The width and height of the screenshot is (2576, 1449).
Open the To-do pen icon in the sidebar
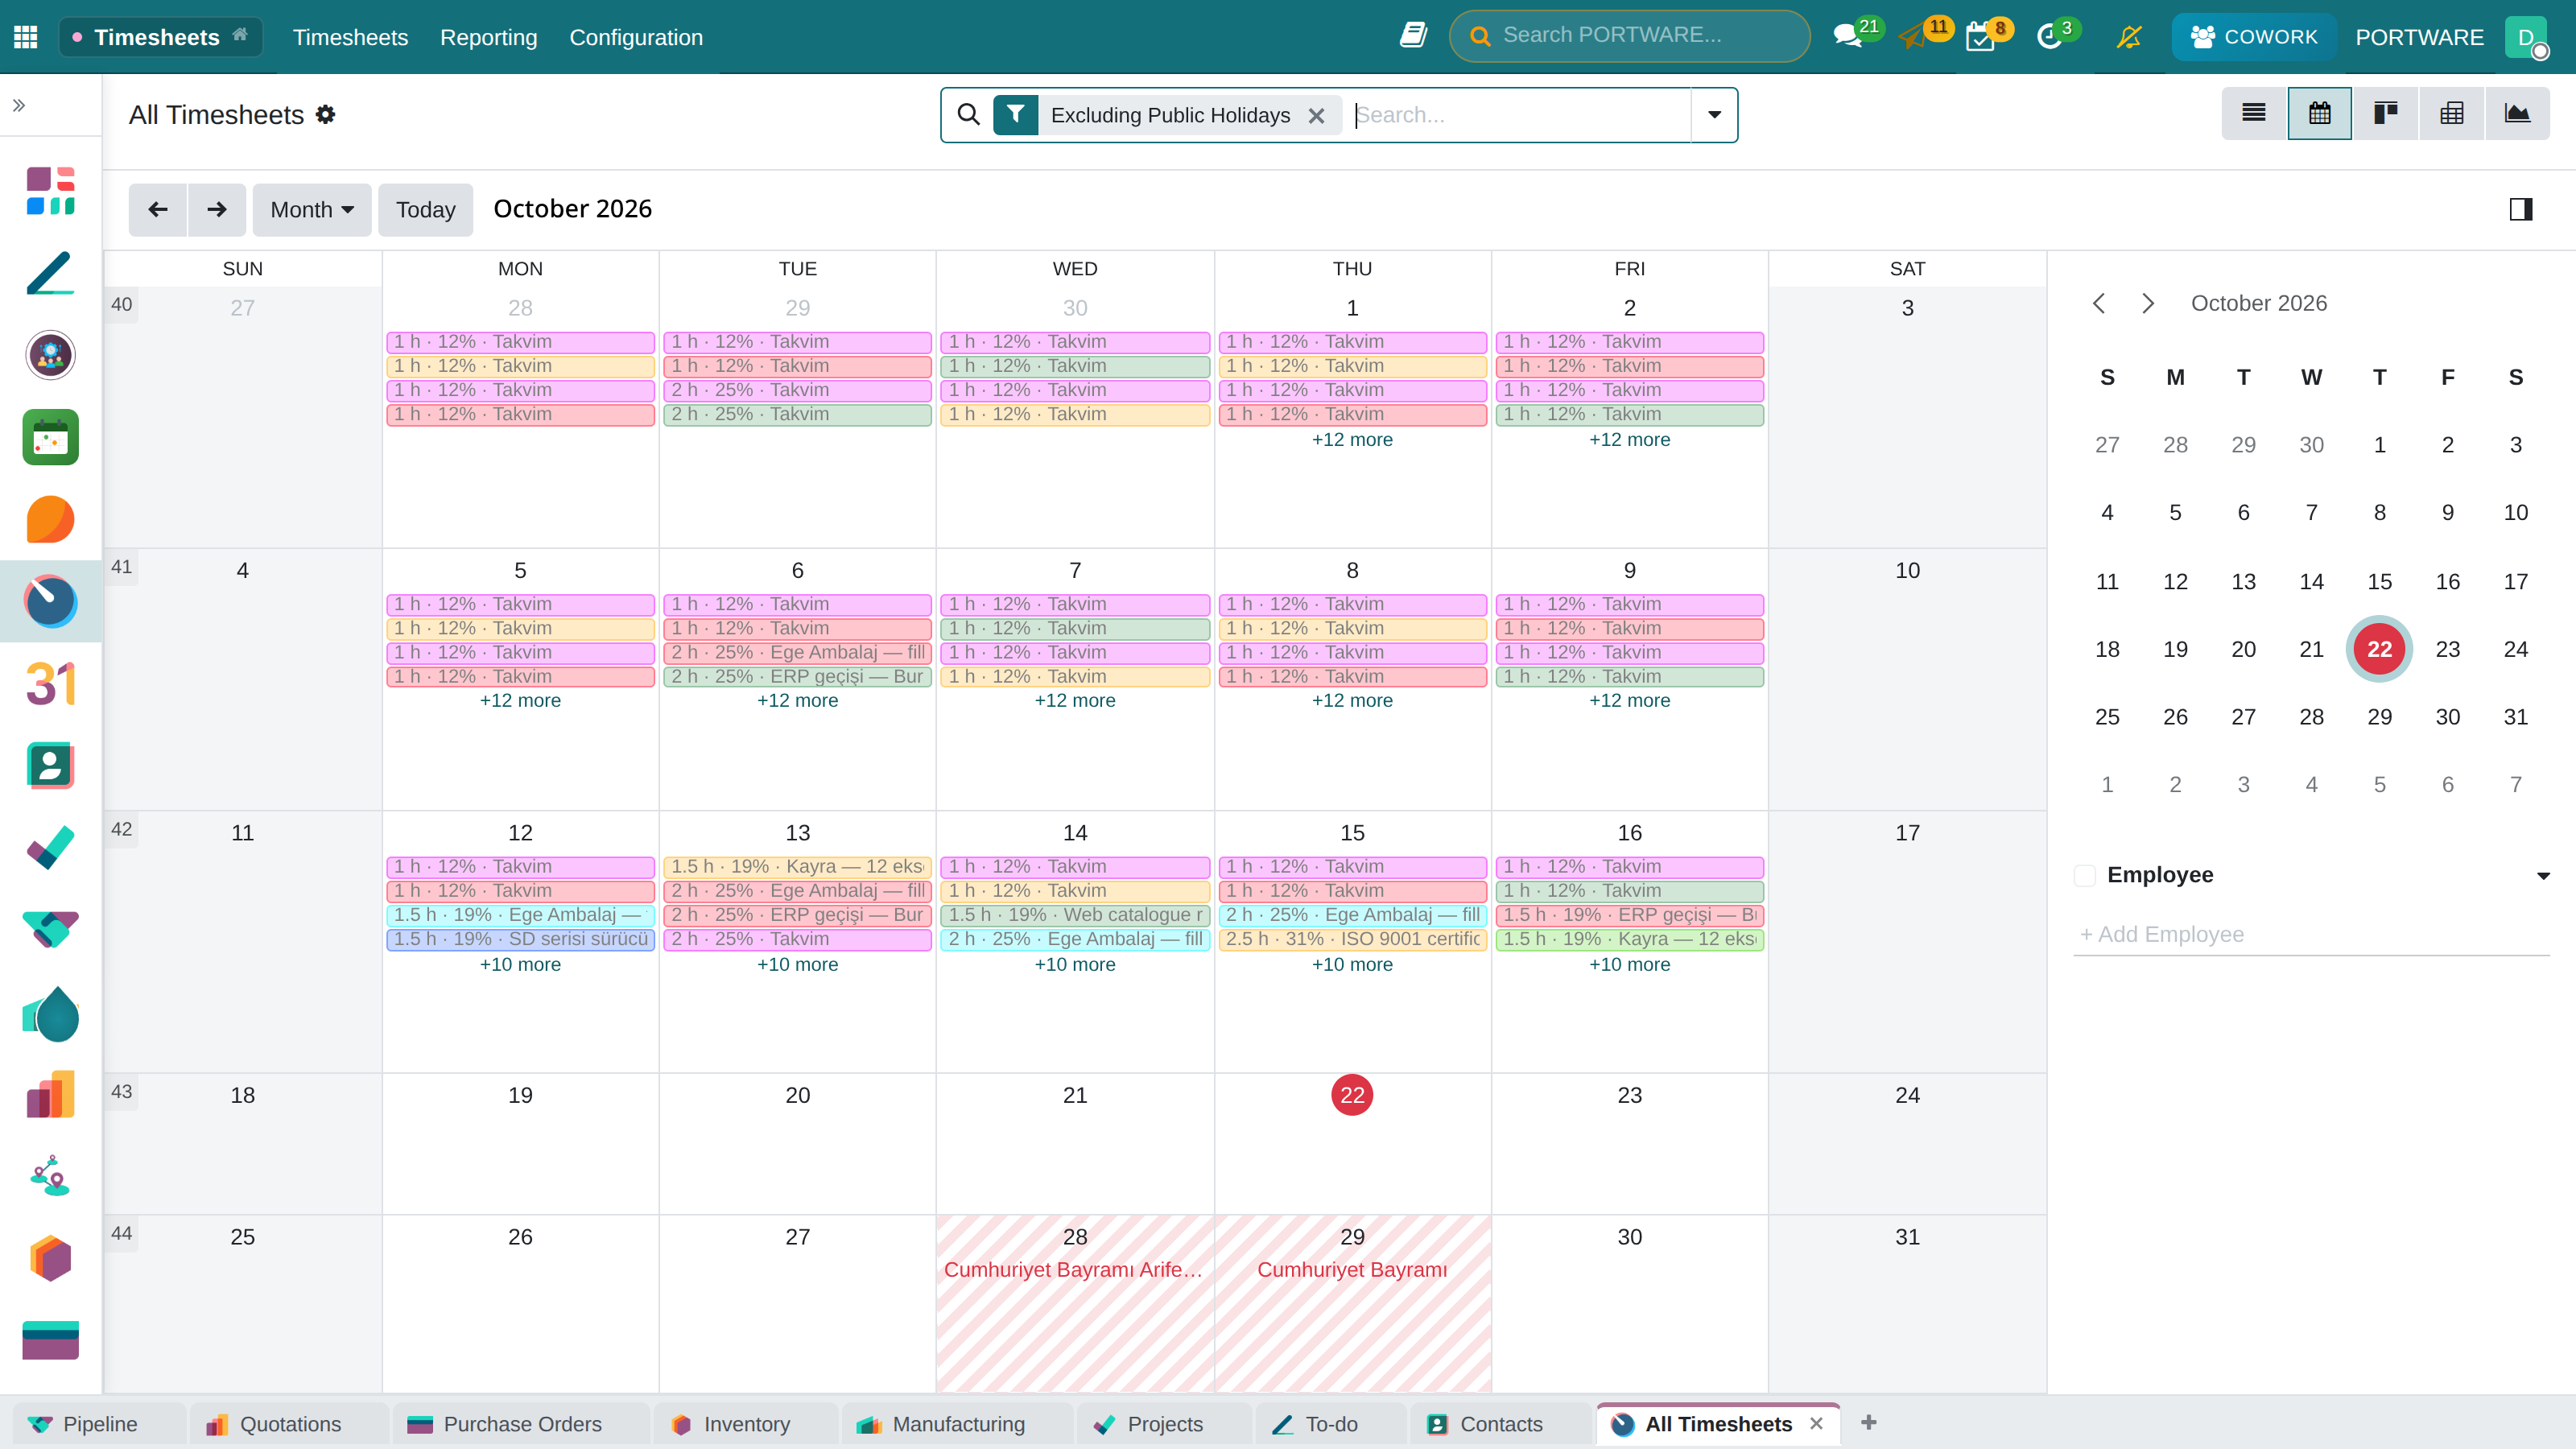50,273
